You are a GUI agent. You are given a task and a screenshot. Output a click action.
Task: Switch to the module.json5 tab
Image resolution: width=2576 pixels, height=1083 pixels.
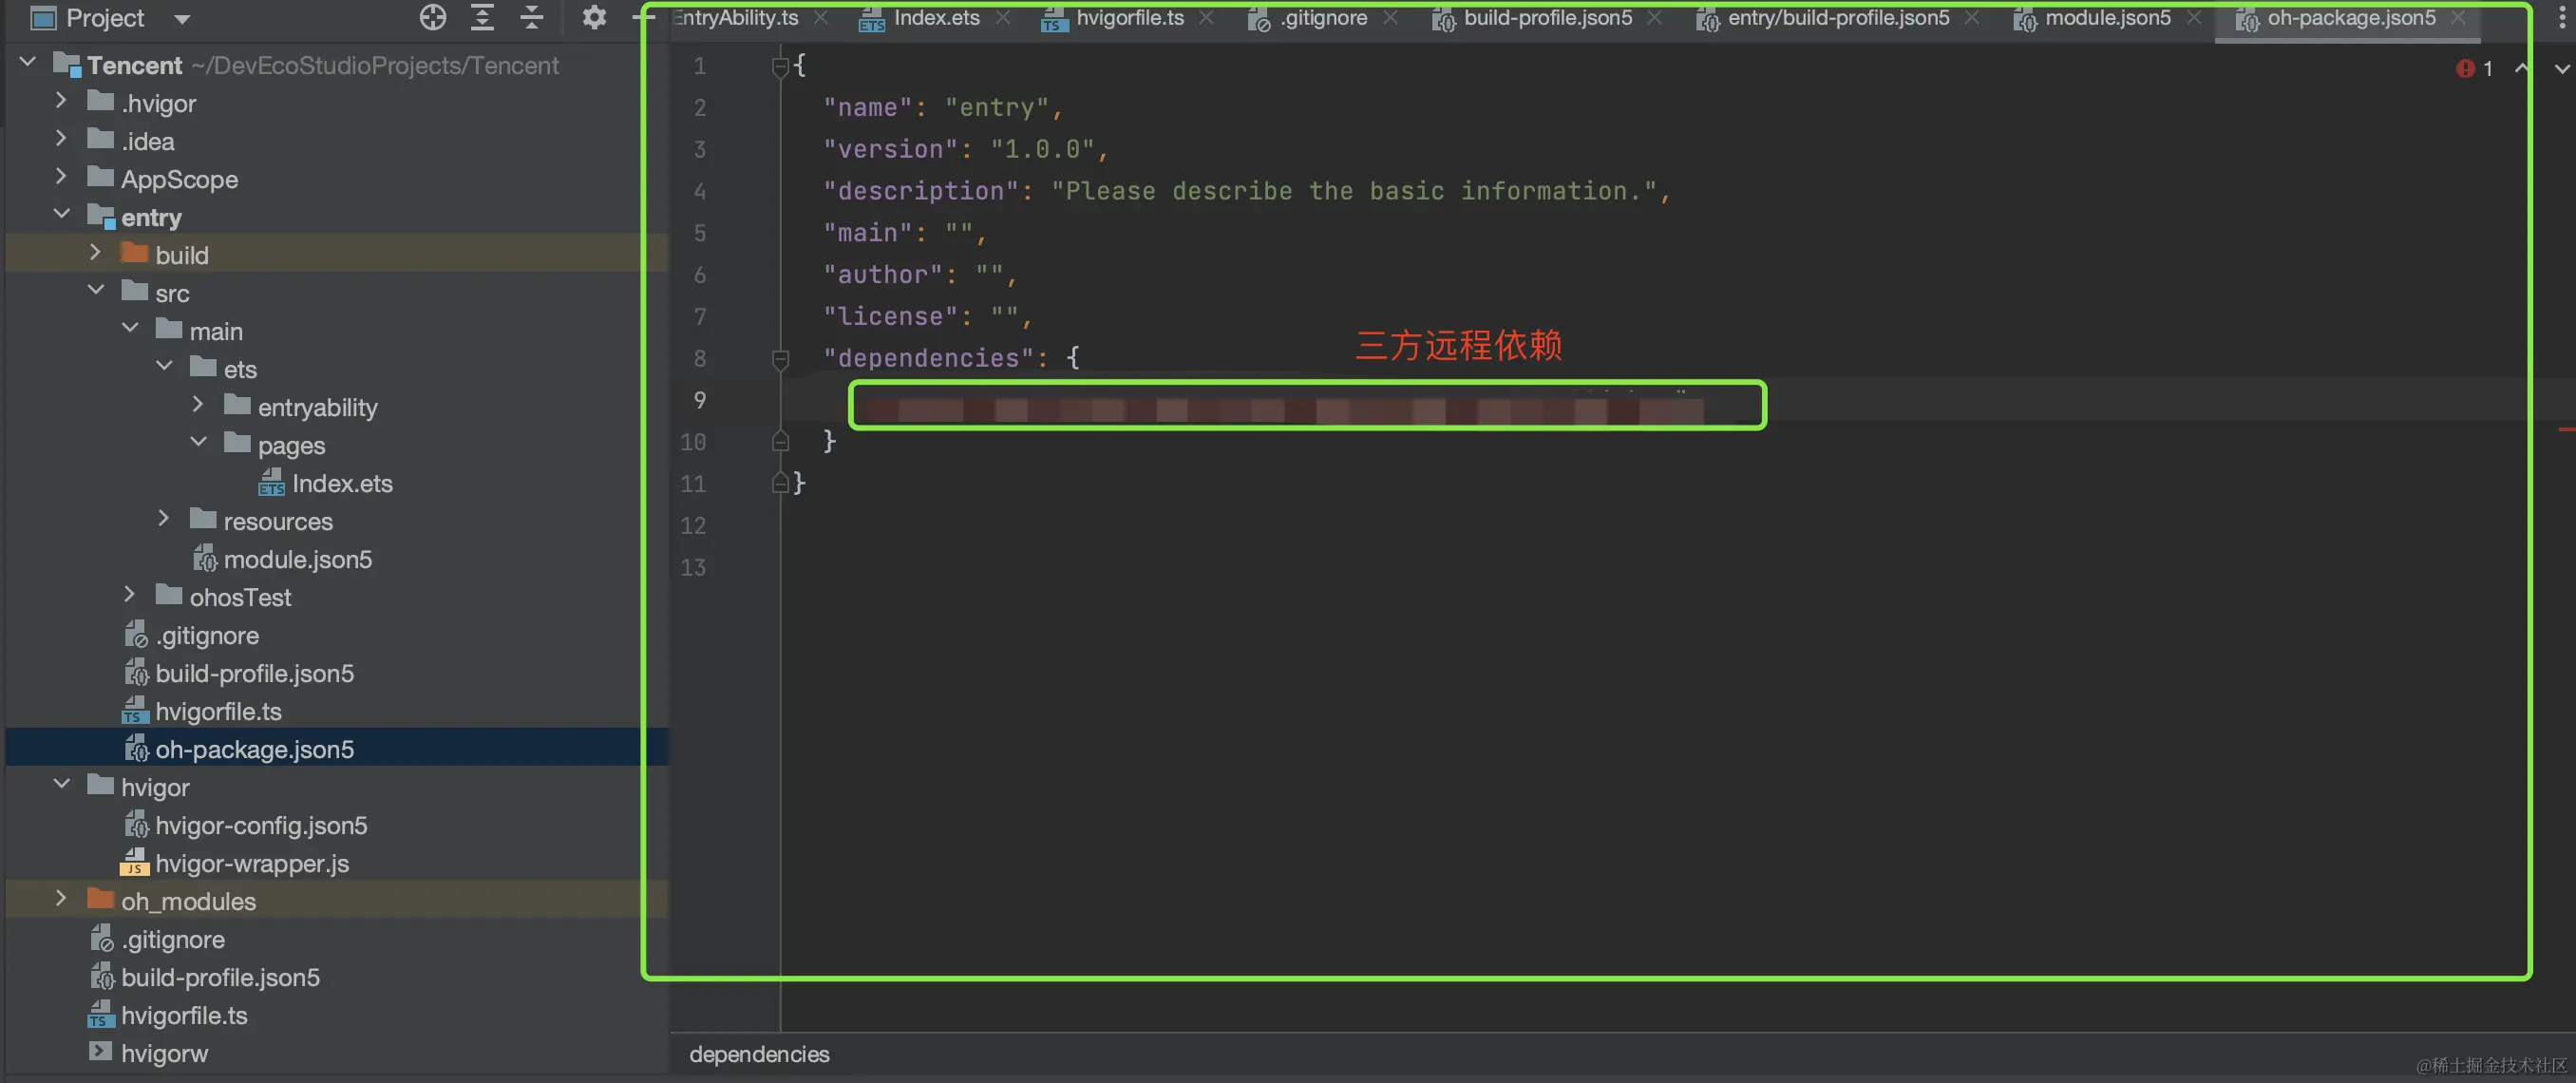(x=2107, y=18)
